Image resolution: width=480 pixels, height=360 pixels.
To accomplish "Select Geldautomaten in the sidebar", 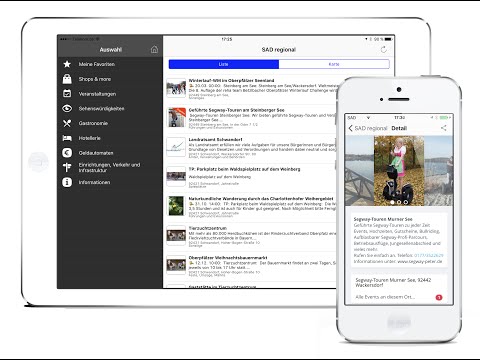I will coord(96,153).
